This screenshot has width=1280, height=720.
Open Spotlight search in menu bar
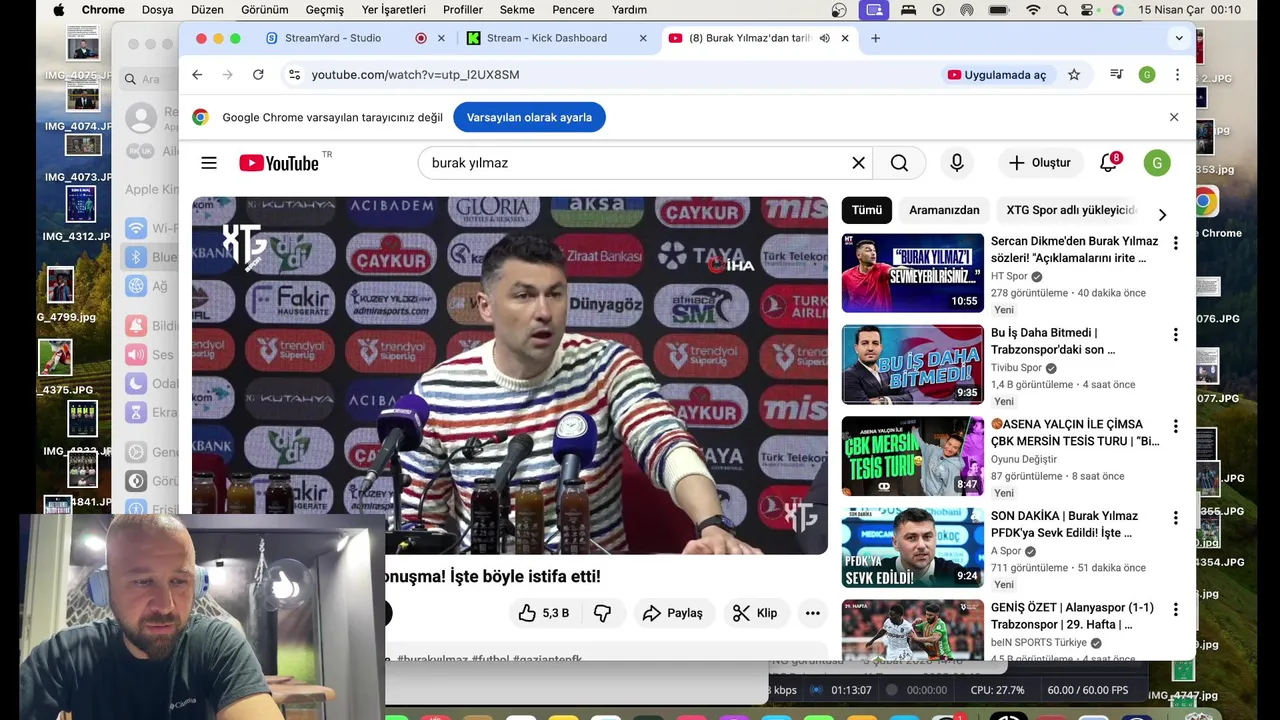[1061, 10]
